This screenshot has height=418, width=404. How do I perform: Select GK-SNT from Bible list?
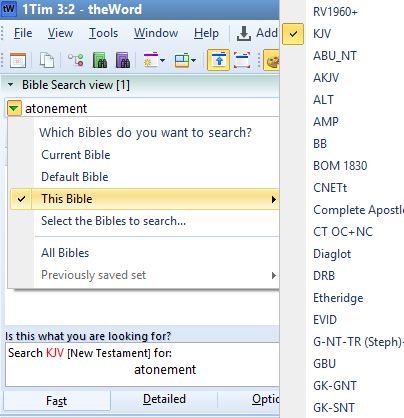coord(334,408)
